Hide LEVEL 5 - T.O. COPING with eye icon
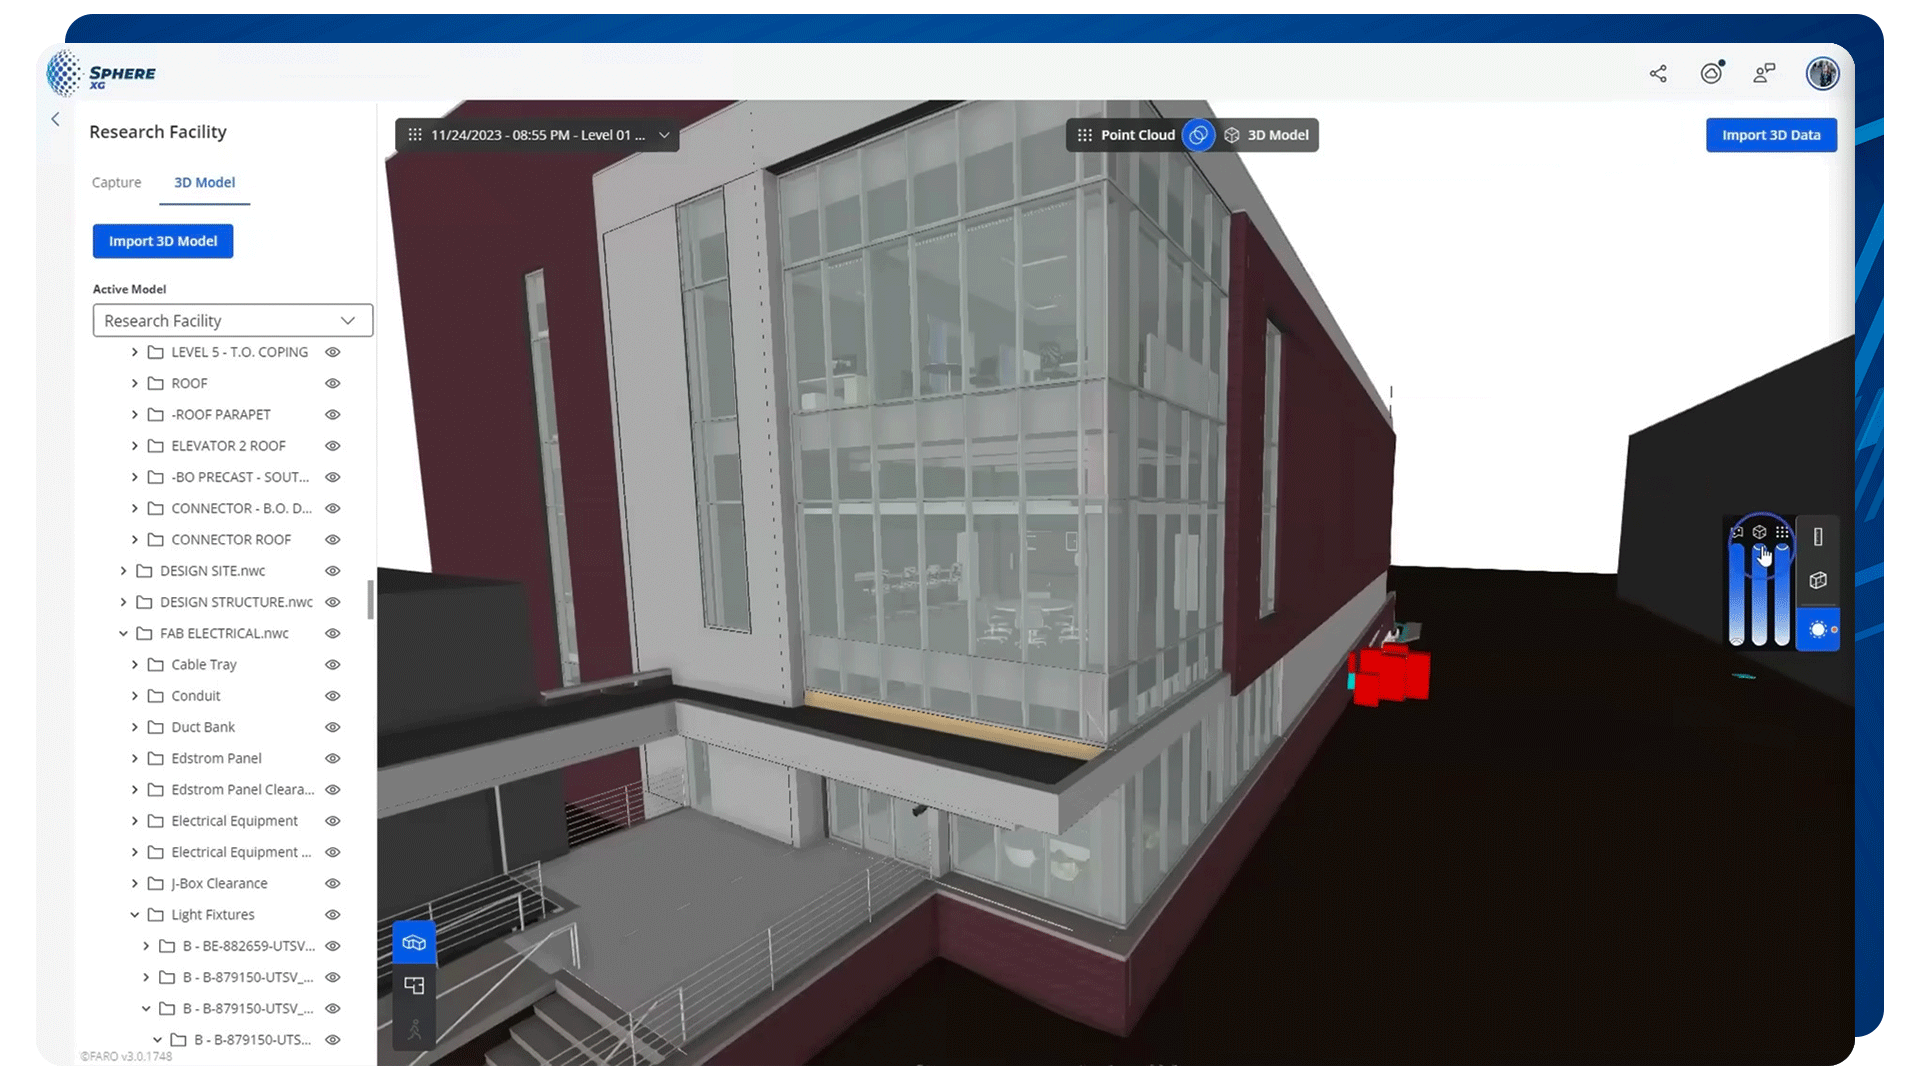The width and height of the screenshot is (1920, 1080). (333, 352)
